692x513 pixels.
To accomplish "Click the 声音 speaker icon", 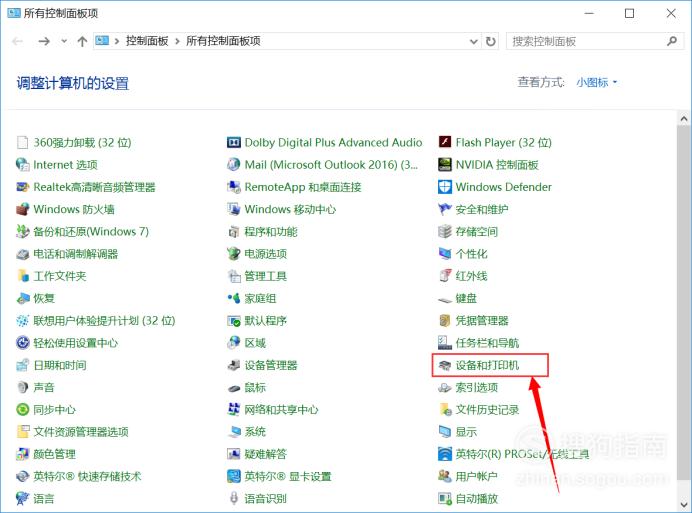I will (23, 388).
